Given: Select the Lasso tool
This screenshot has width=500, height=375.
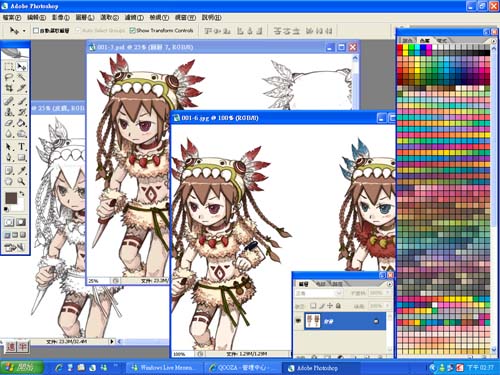Looking at the screenshot, I should point(9,78).
